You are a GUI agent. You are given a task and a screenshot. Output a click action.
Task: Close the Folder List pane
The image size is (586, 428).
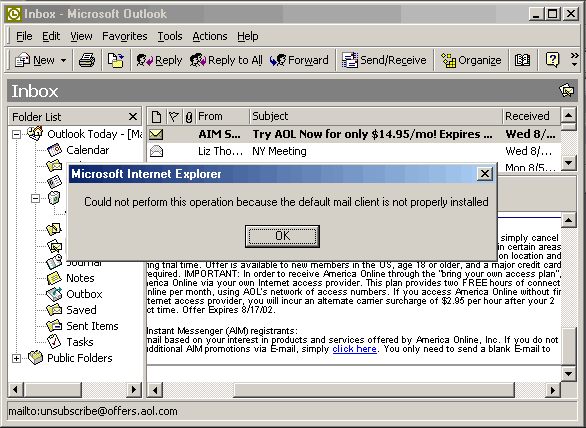pos(133,117)
